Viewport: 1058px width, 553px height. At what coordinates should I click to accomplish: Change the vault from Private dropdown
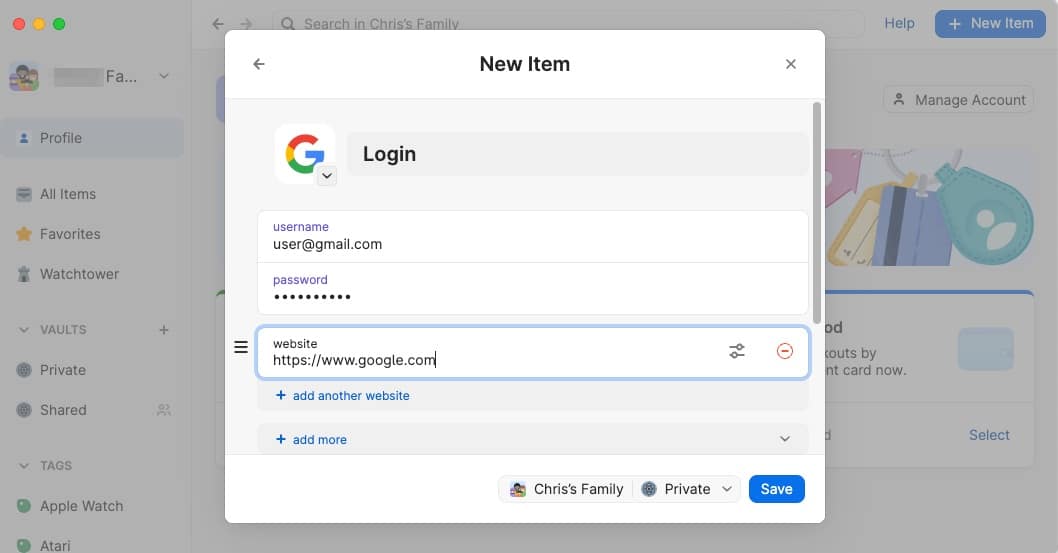687,489
